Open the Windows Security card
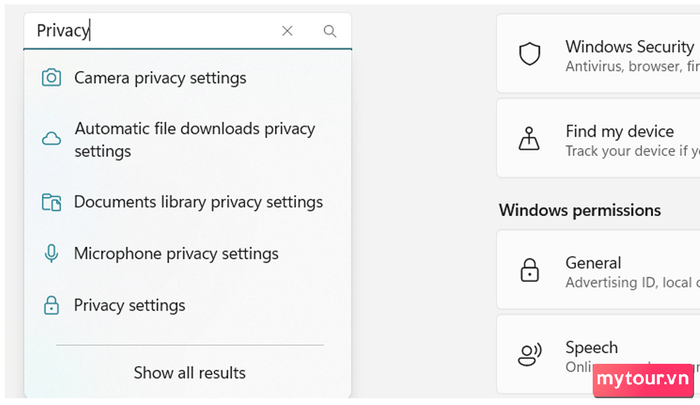Image resolution: width=700 pixels, height=405 pixels. 598,54
